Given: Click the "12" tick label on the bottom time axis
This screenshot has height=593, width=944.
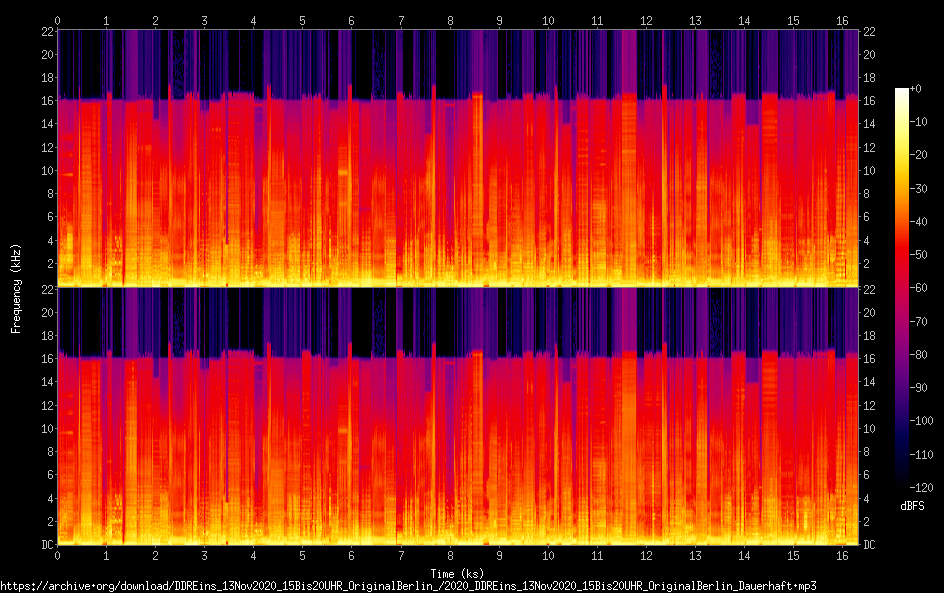Looking at the screenshot, I should [646, 556].
